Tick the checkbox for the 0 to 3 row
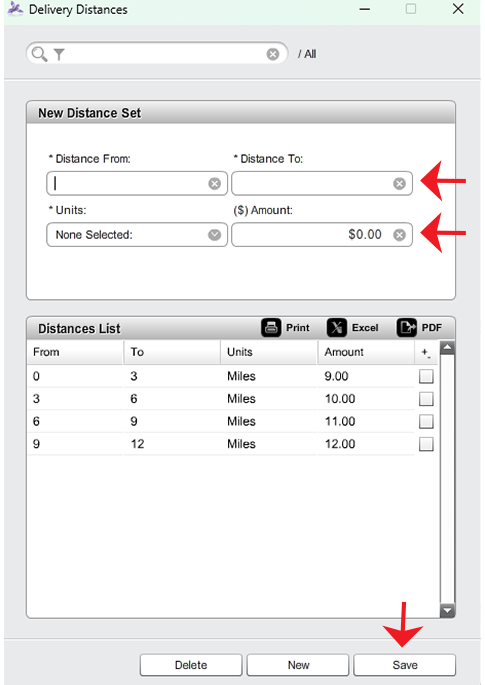485x685 pixels. point(426,376)
